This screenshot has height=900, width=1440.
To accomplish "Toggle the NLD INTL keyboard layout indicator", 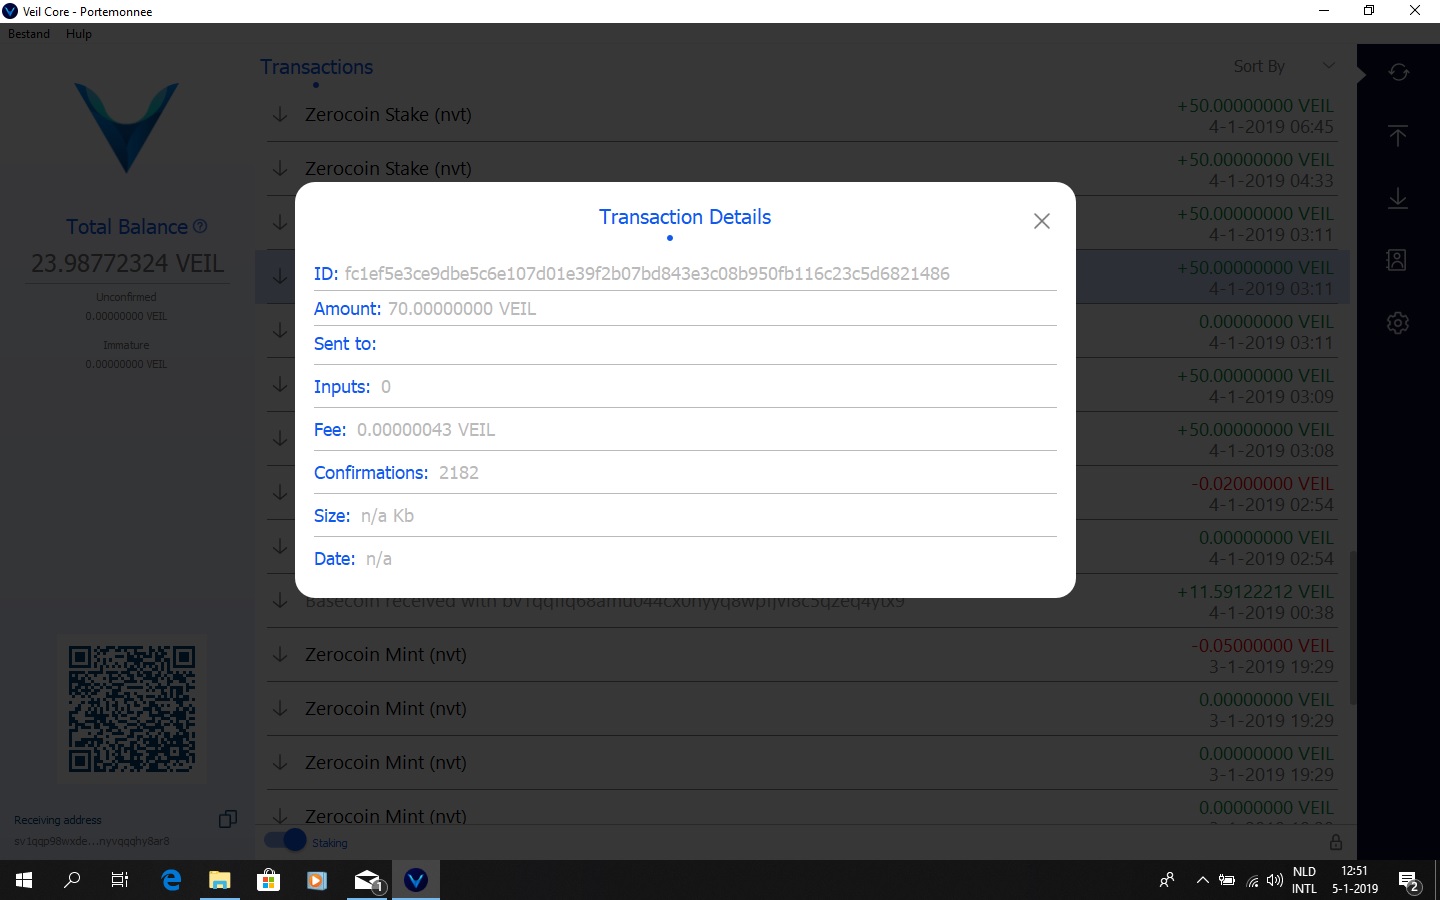I will point(1304,880).
